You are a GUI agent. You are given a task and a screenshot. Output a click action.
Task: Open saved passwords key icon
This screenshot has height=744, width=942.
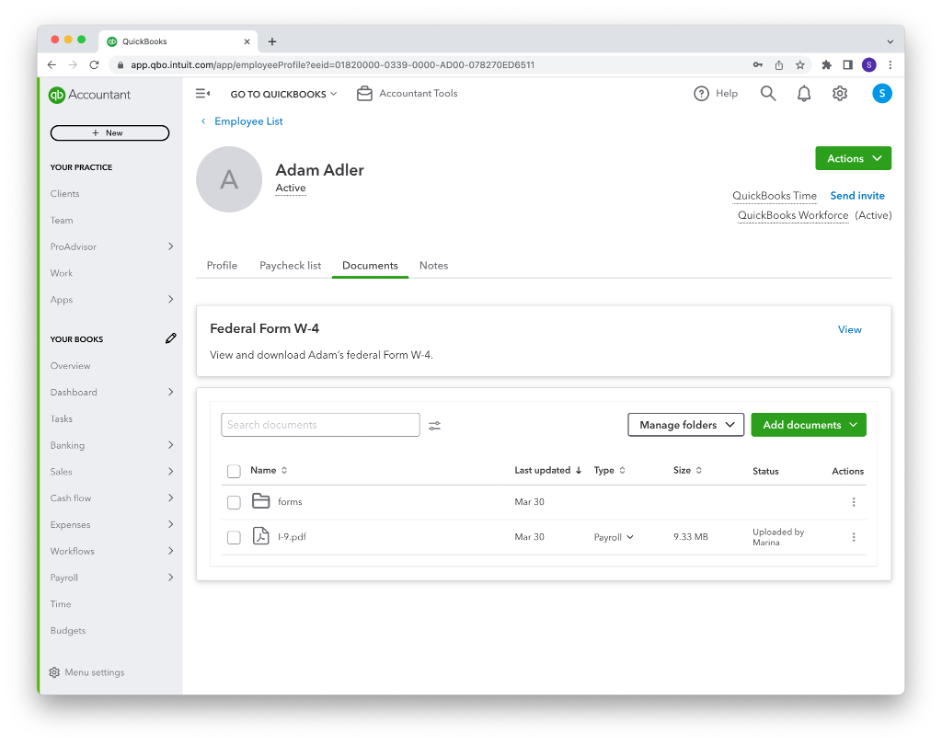[758, 65]
